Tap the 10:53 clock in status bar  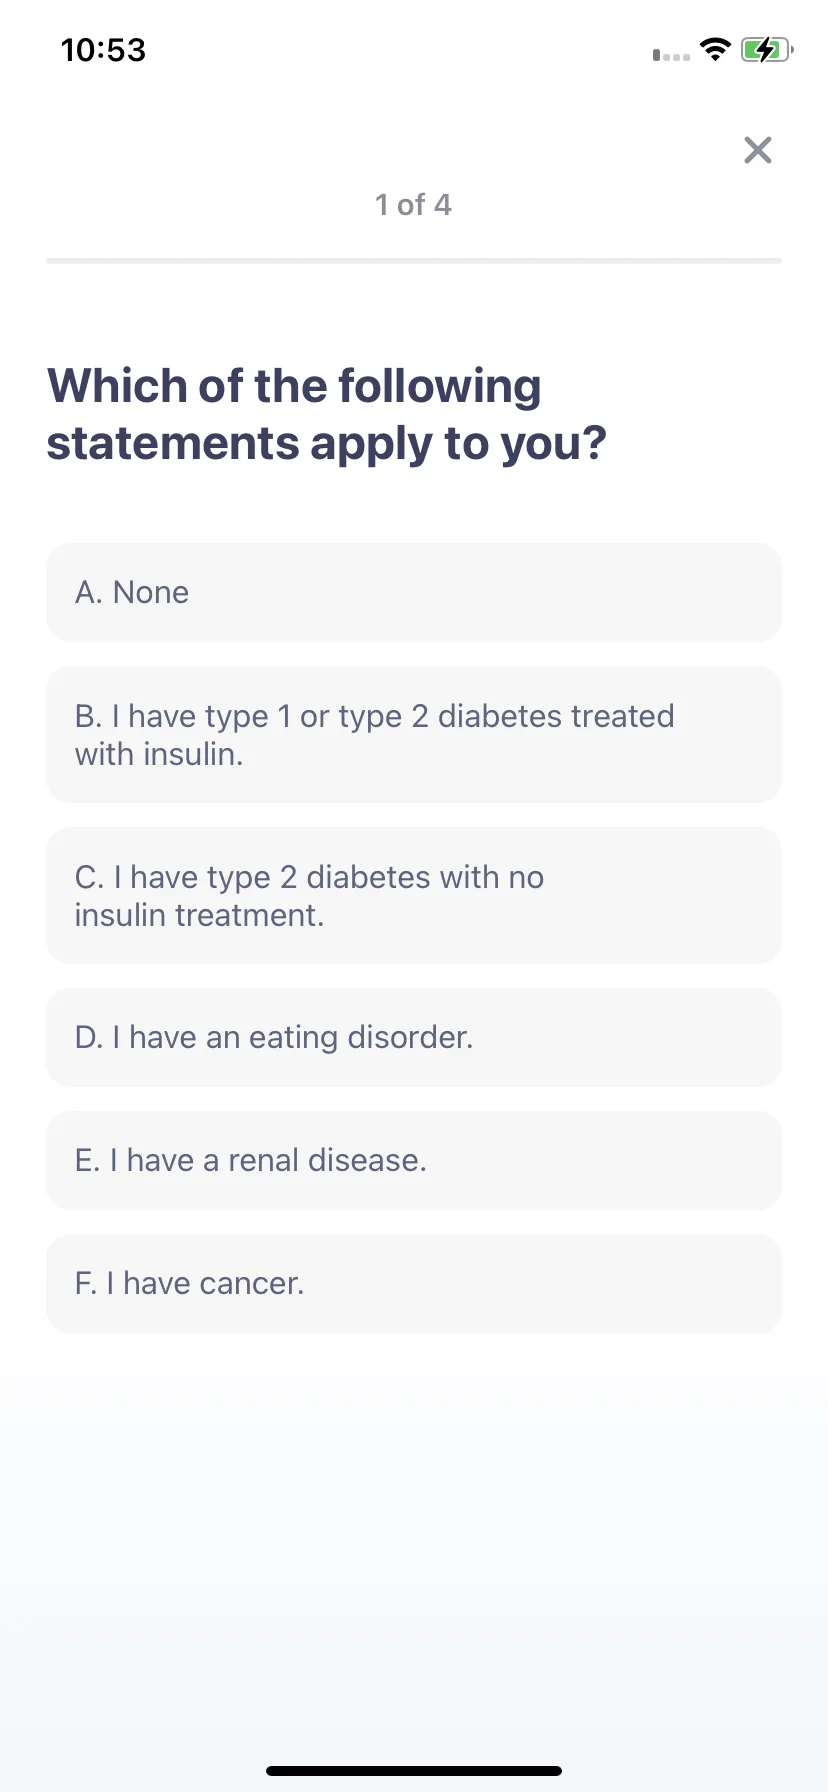[x=103, y=50]
